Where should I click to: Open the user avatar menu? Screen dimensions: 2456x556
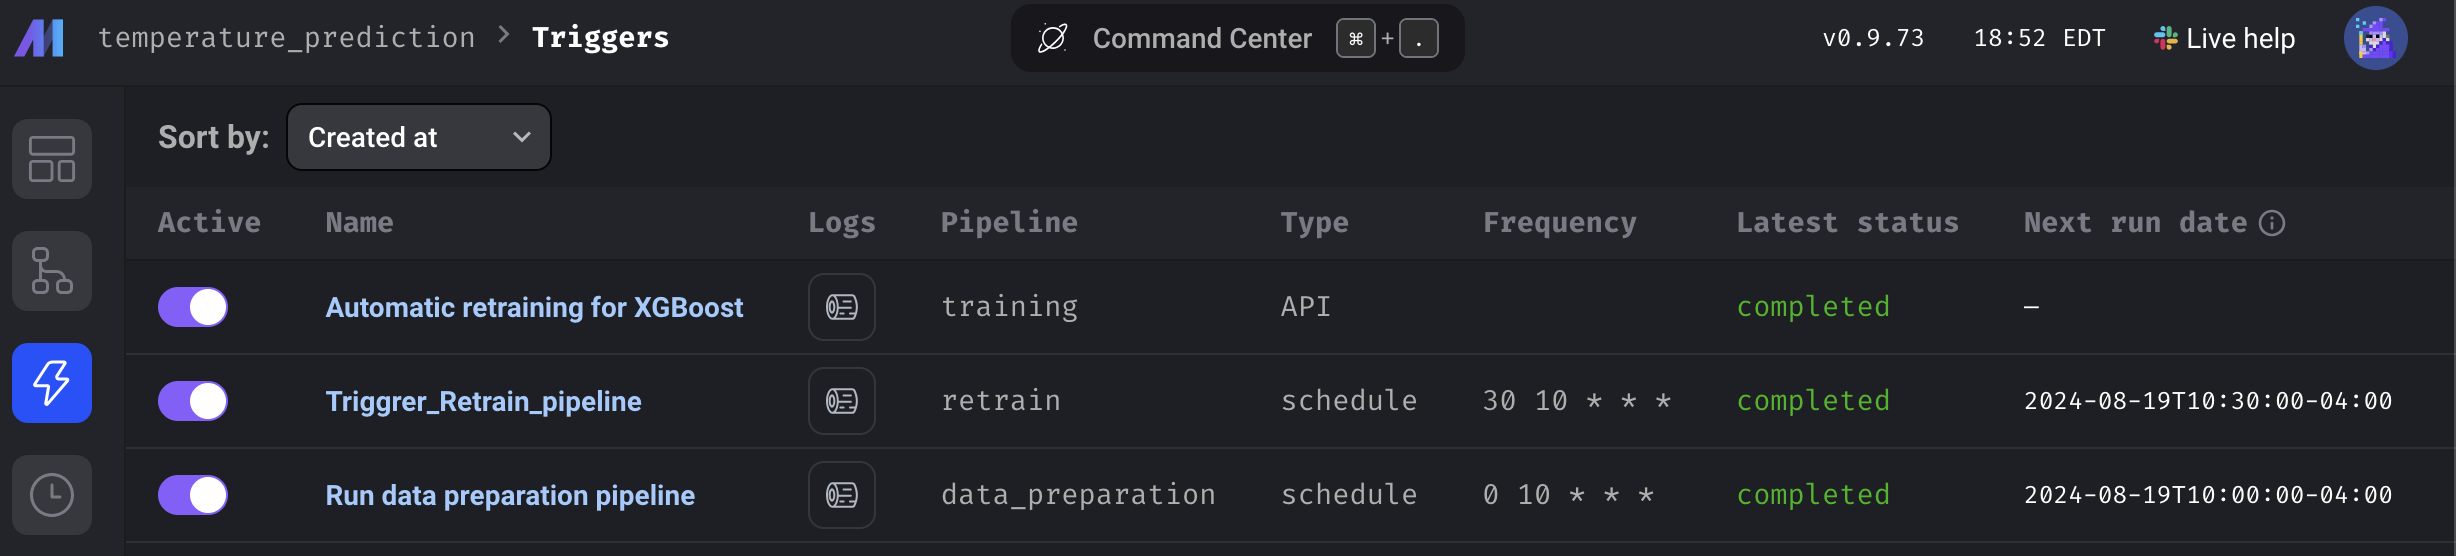pos(2375,38)
